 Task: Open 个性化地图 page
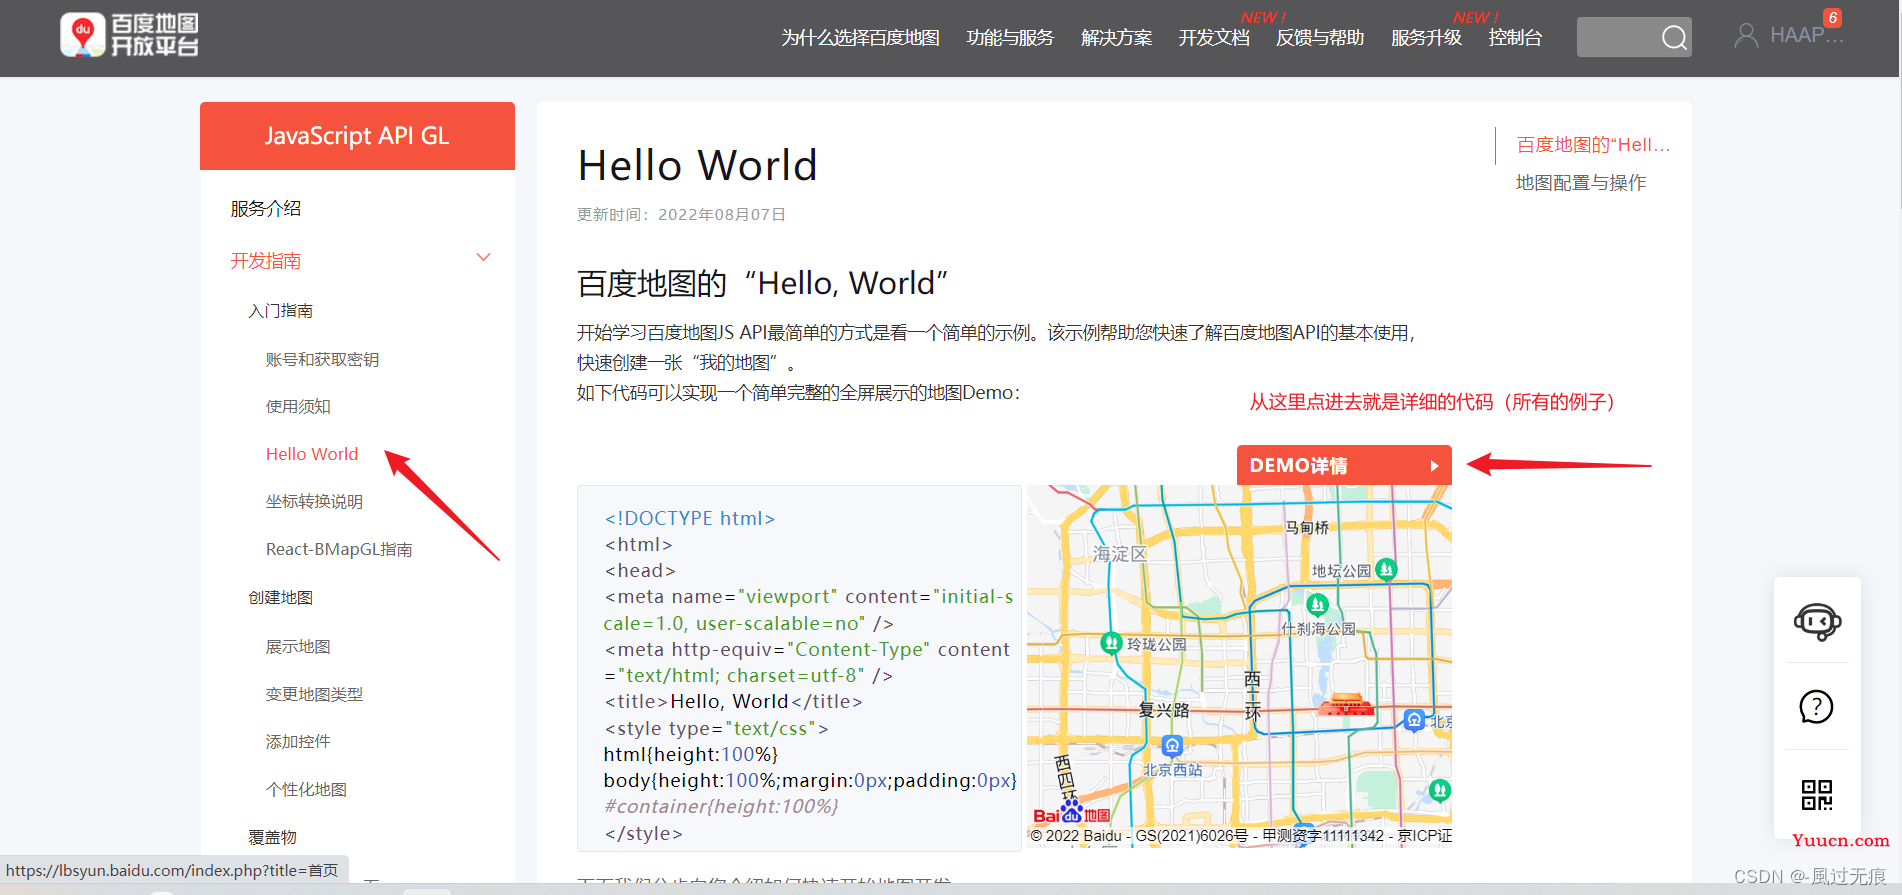coord(306,790)
